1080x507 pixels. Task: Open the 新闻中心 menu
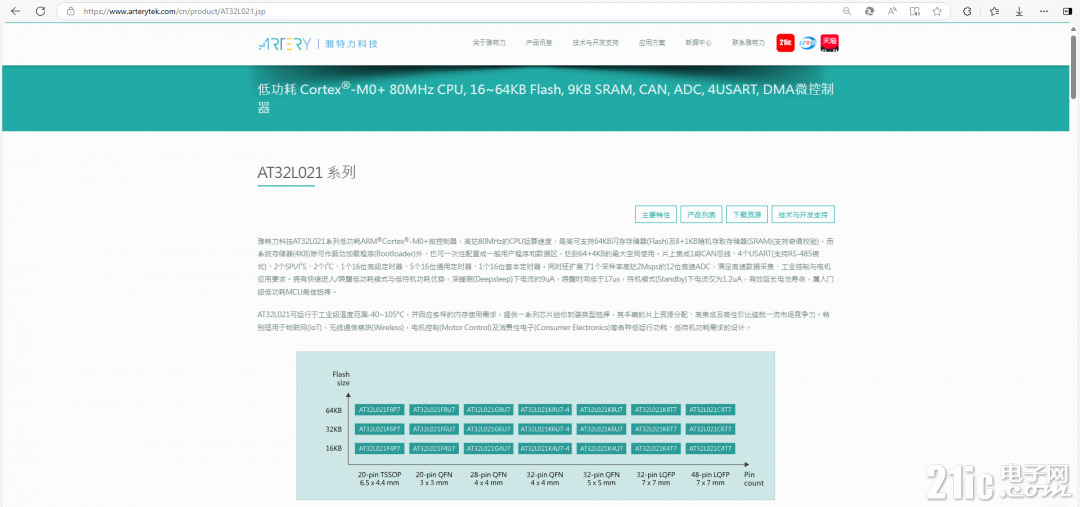coord(698,43)
